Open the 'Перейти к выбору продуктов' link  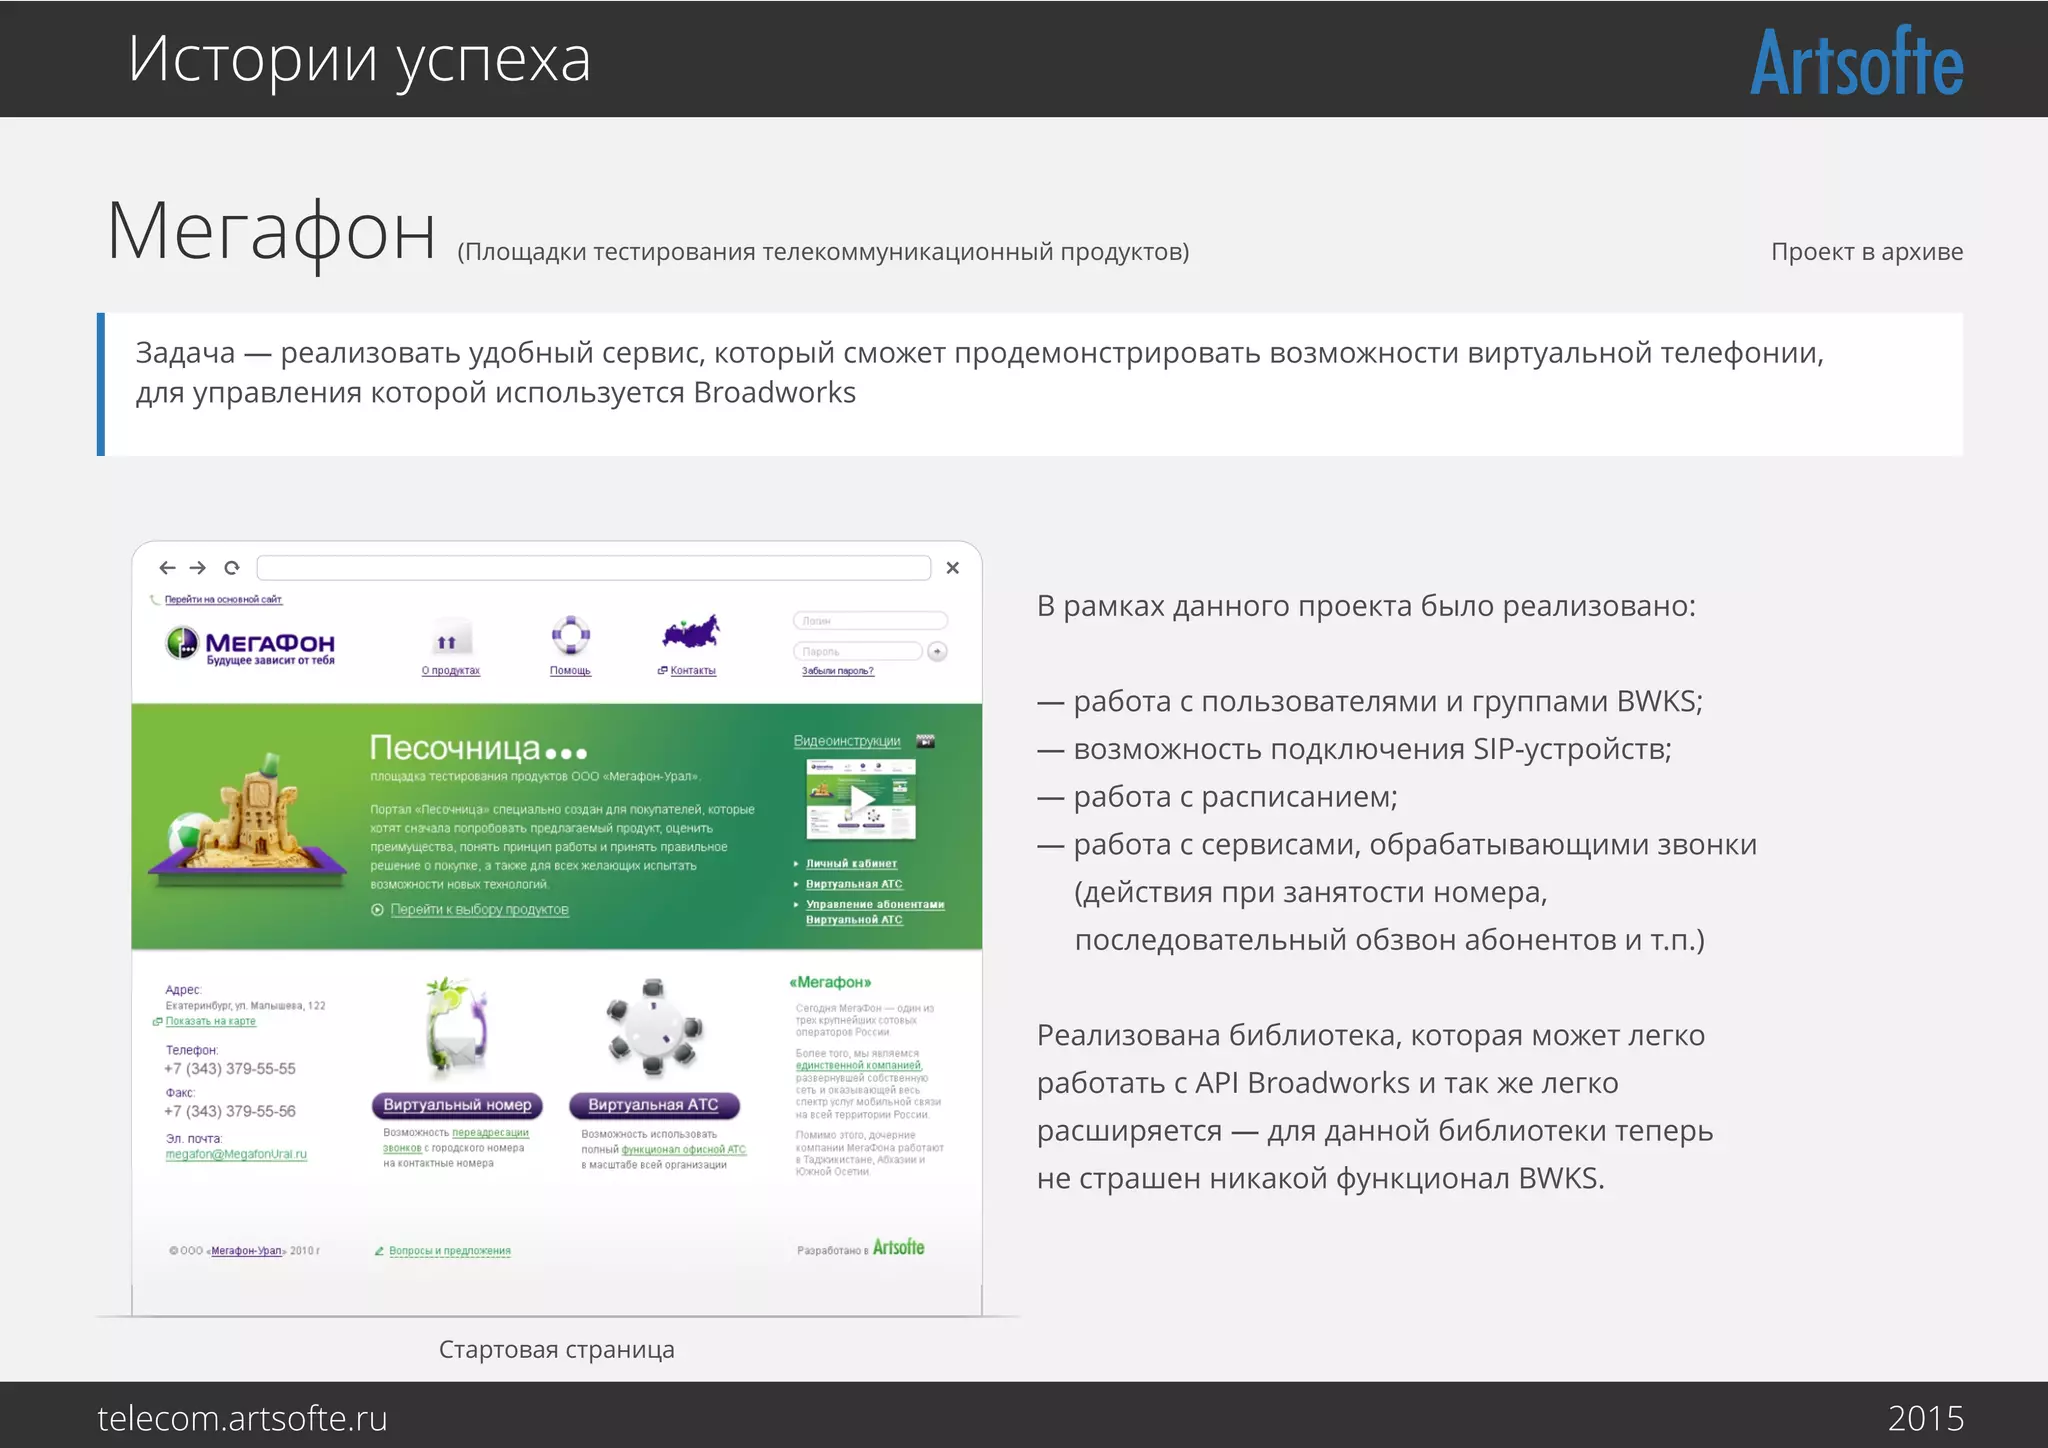479,910
